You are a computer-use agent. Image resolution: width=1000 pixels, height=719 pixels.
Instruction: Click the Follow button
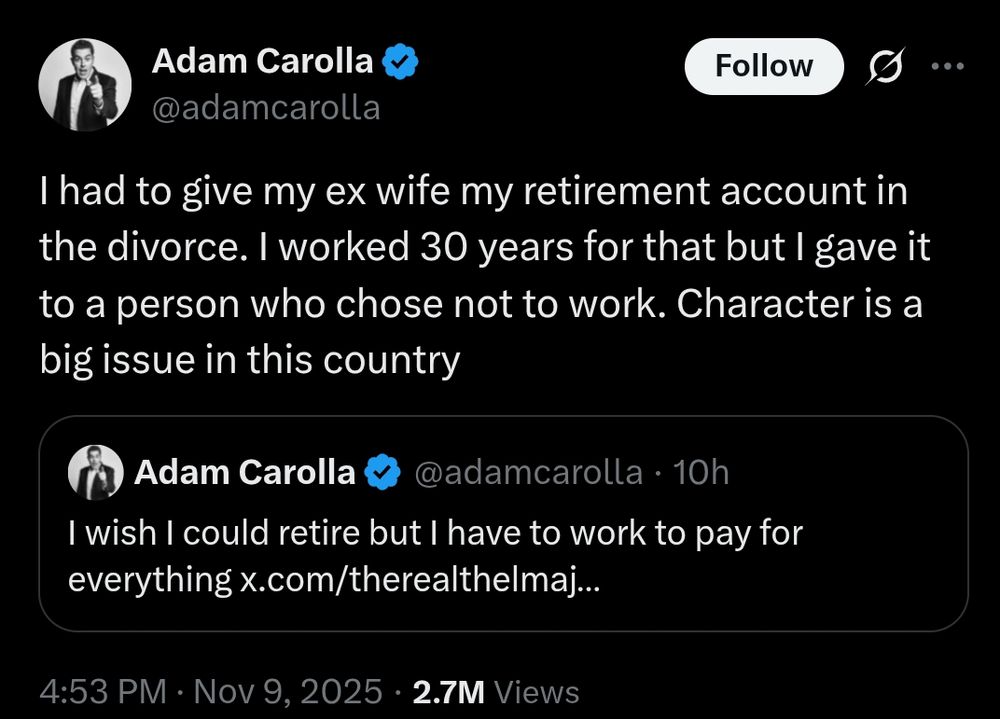click(x=763, y=66)
